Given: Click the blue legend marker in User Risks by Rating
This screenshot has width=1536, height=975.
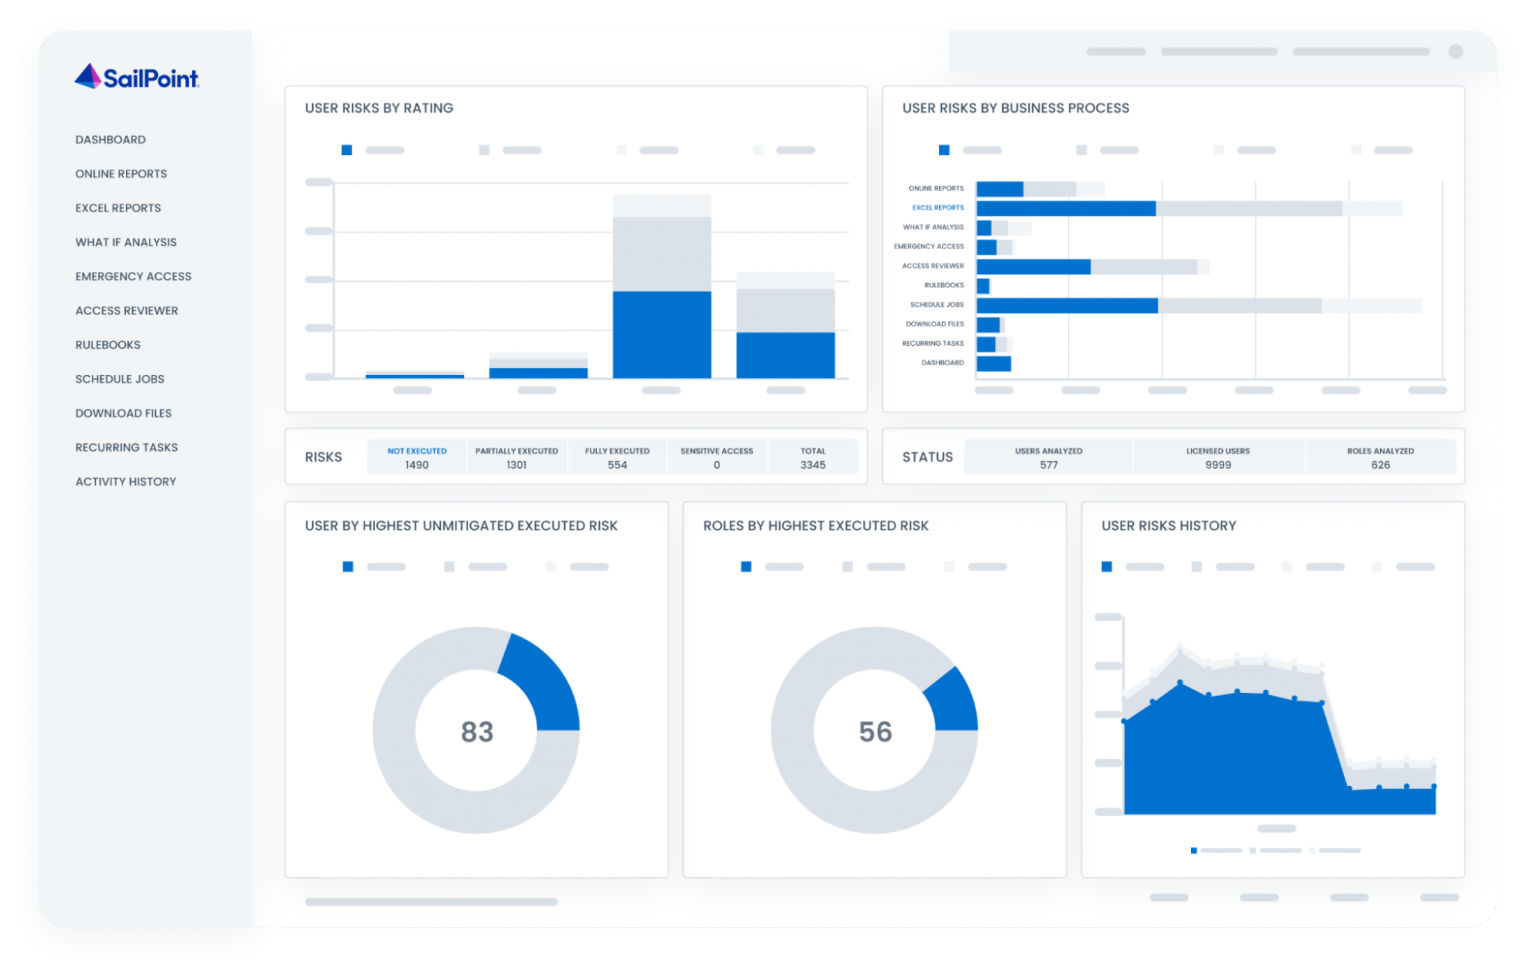Looking at the screenshot, I should pos(347,149).
